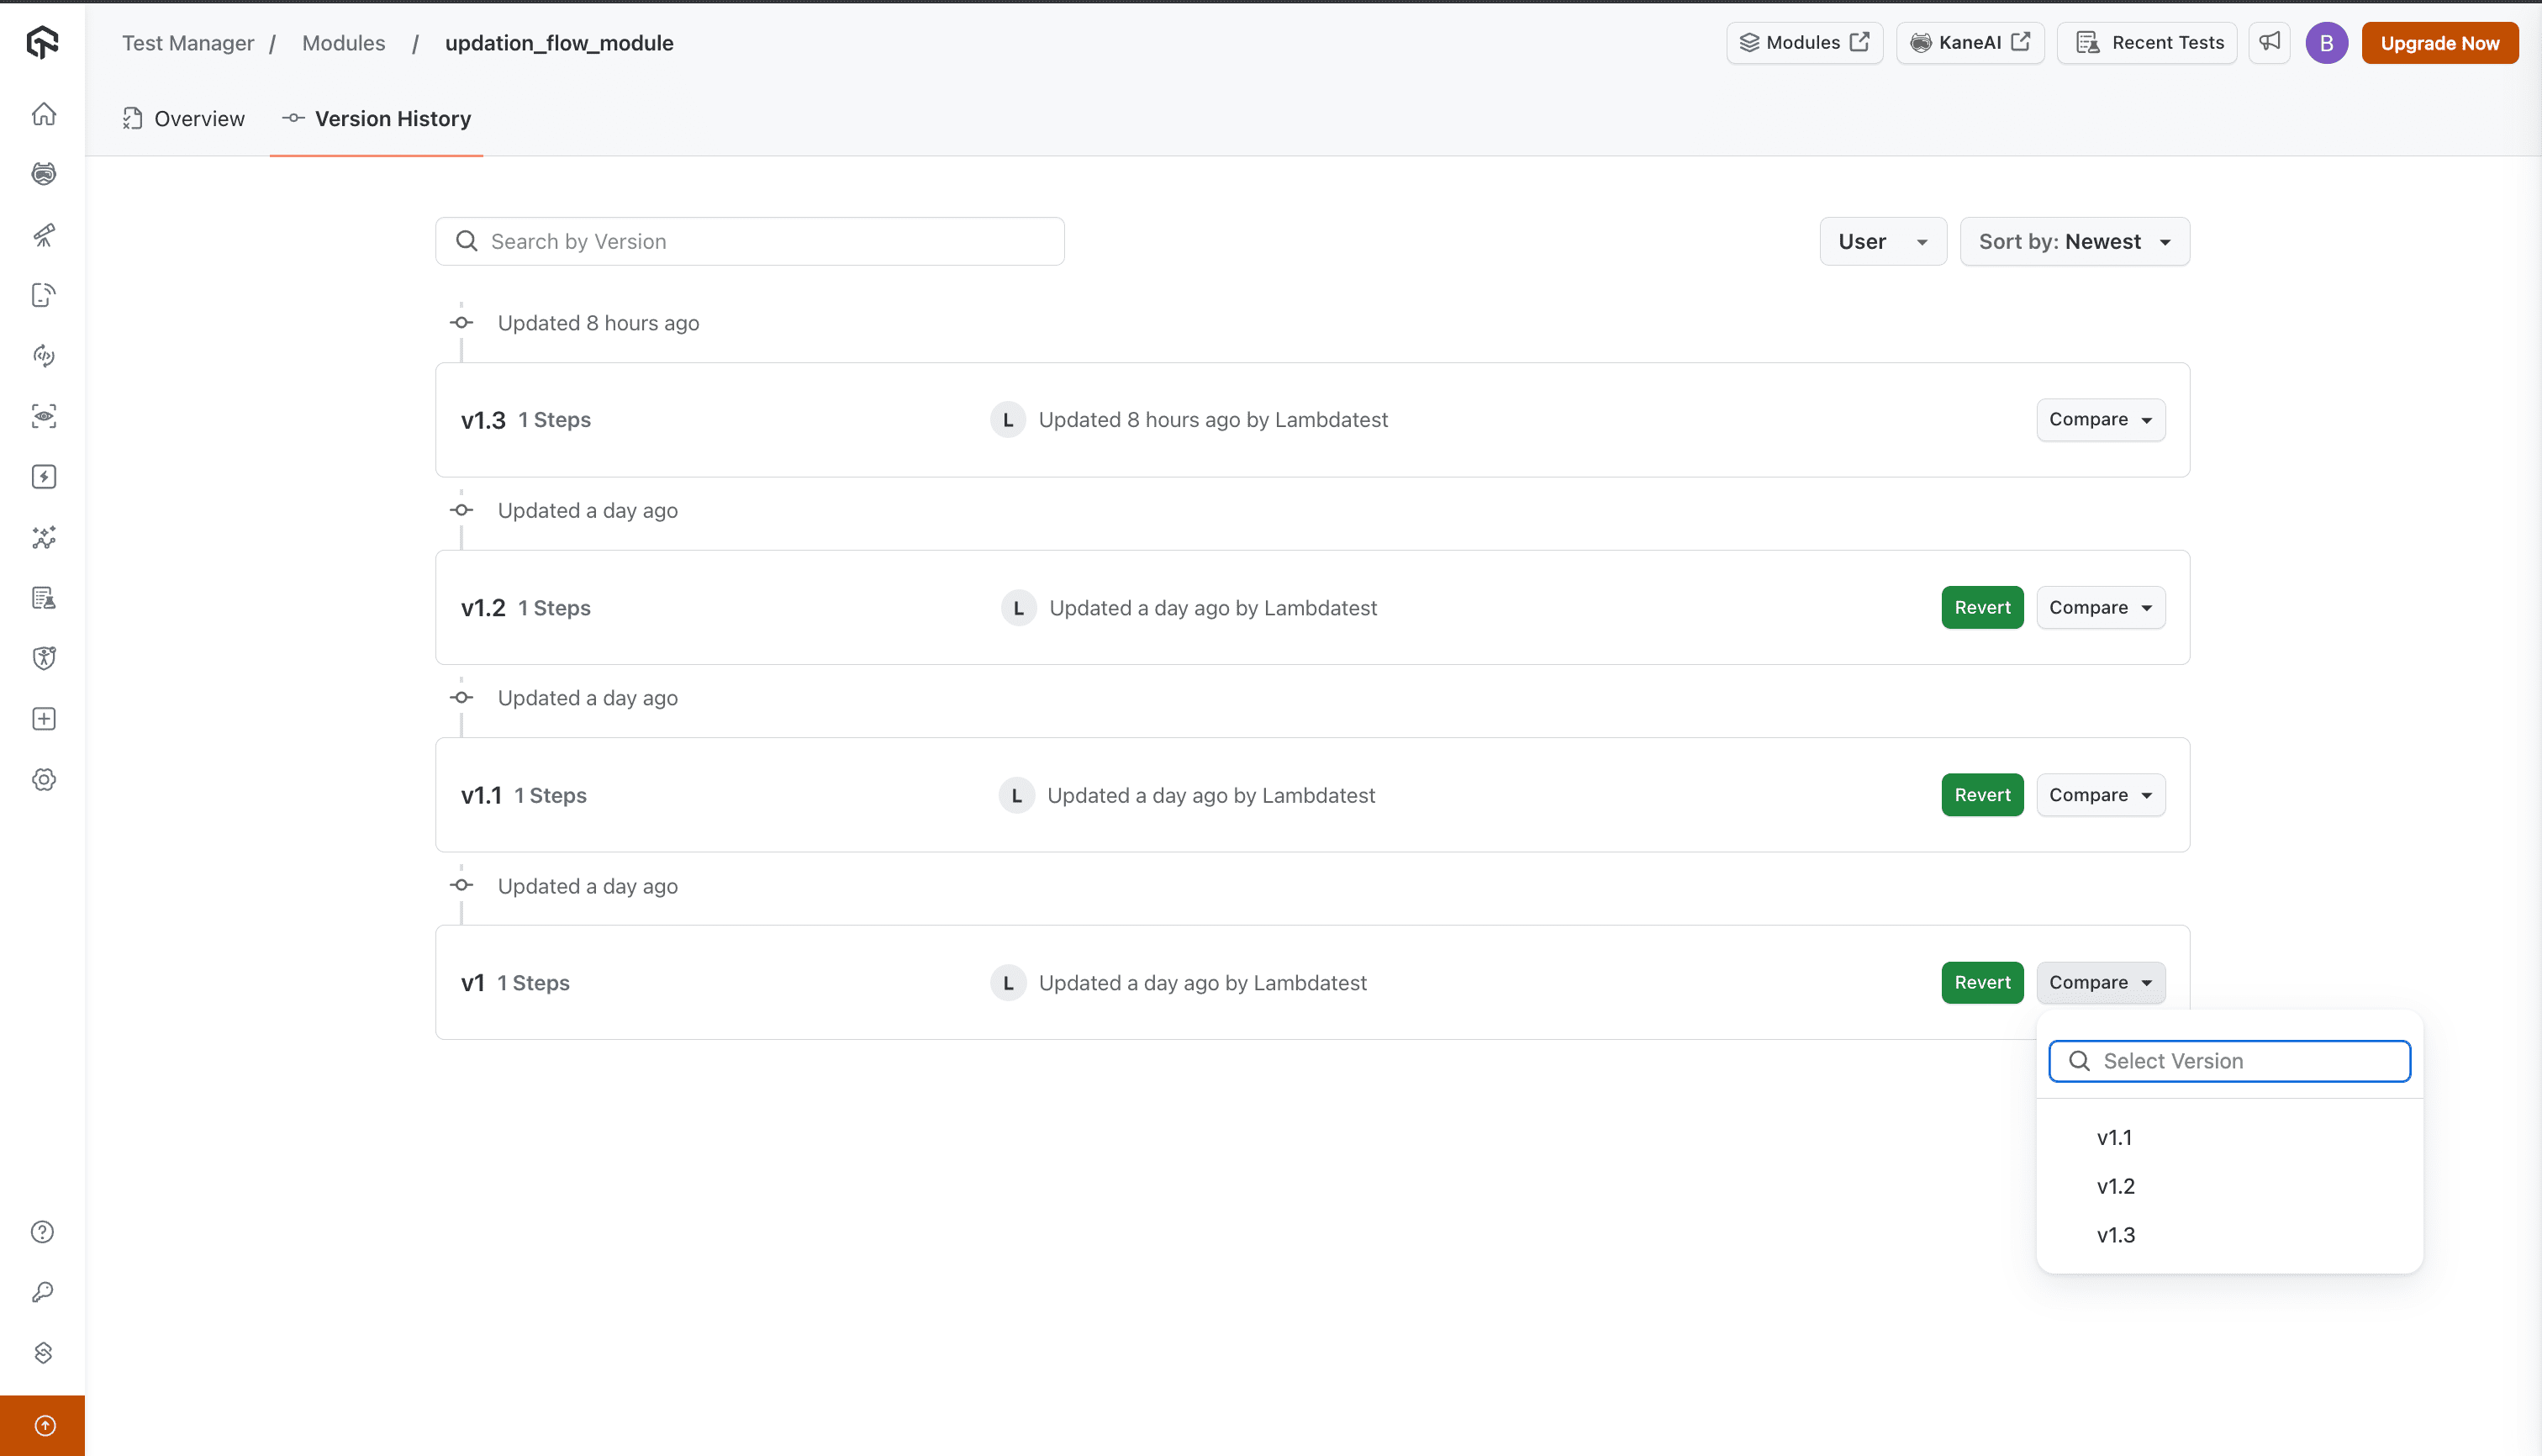The image size is (2542, 1456).
Task: Click the Search by Version field
Action: (x=750, y=241)
